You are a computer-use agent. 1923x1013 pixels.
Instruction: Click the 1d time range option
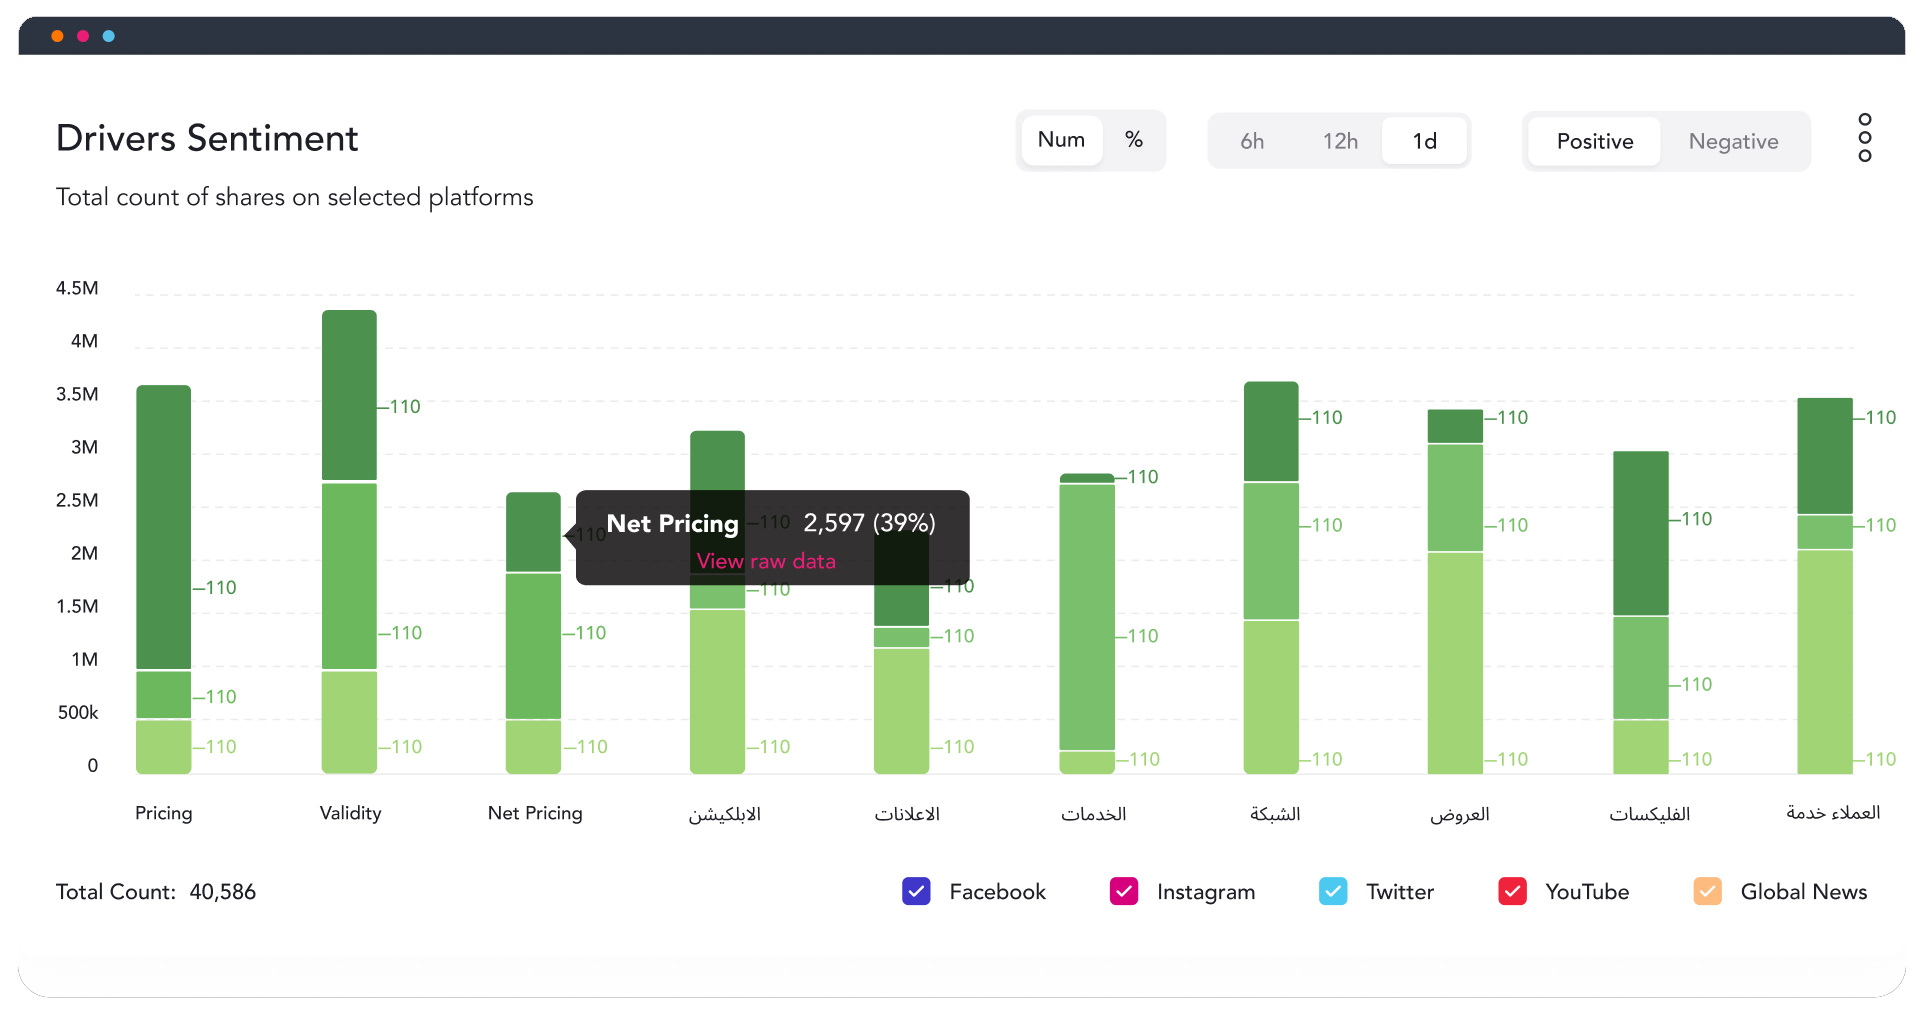[1424, 141]
